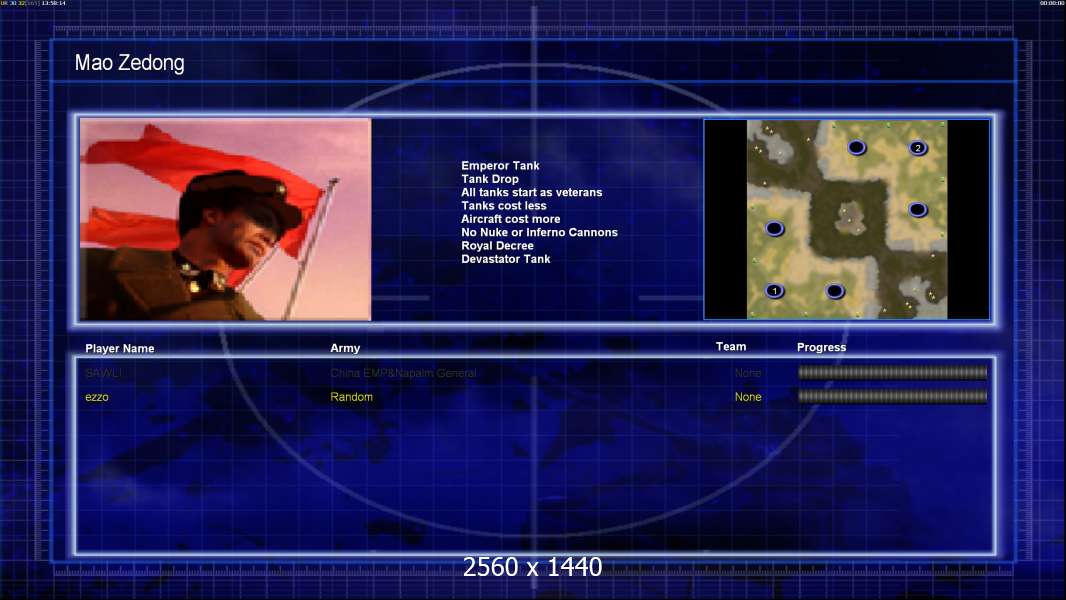Click the first player's loading progress bar
1066x600 pixels.
pyautogui.click(x=893, y=372)
